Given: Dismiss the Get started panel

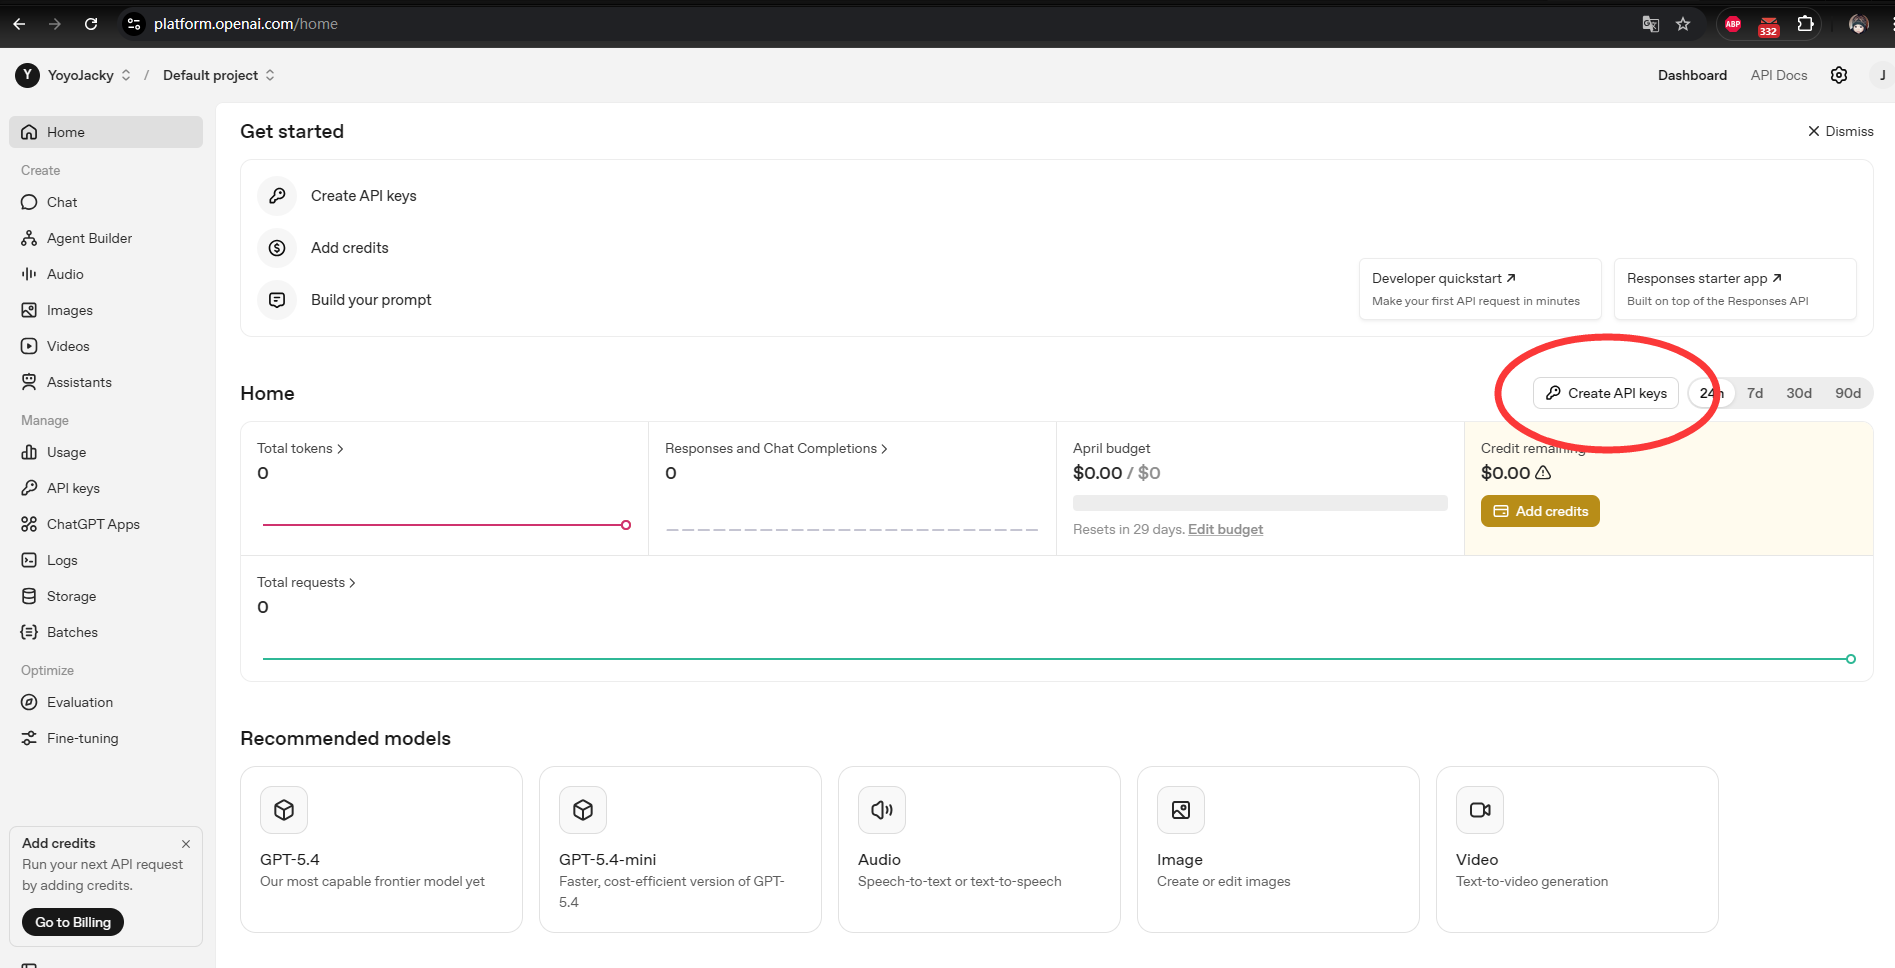Looking at the screenshot, I should 1840,131.
